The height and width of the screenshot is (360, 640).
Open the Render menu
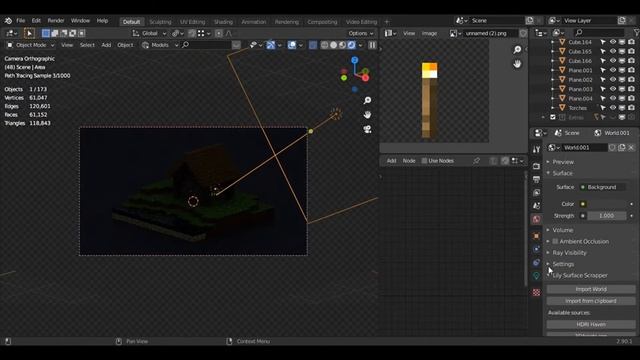point(56,20)
